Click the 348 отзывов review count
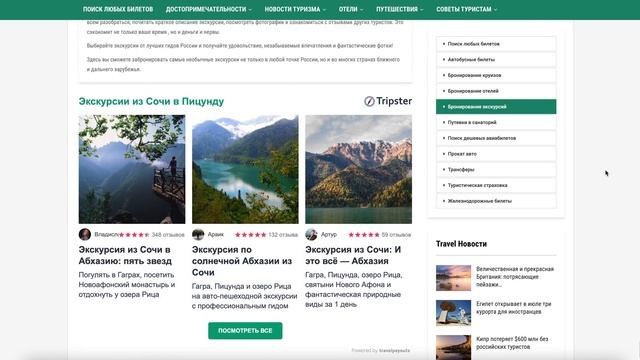The image size is (640, 360). tap(168, 235)
